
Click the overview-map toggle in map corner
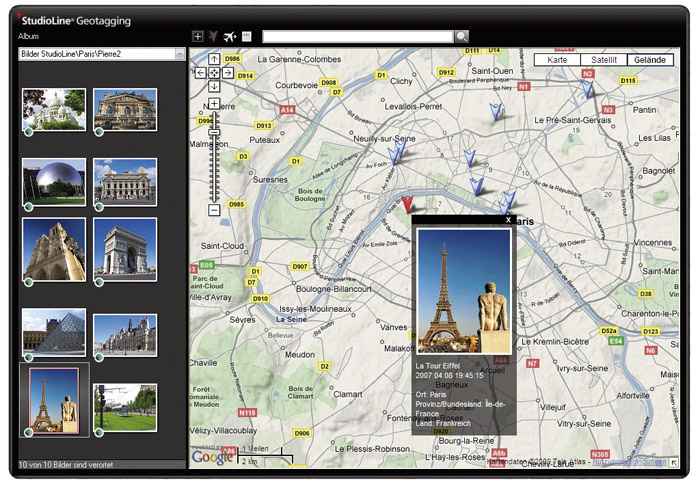click(674, 463)
